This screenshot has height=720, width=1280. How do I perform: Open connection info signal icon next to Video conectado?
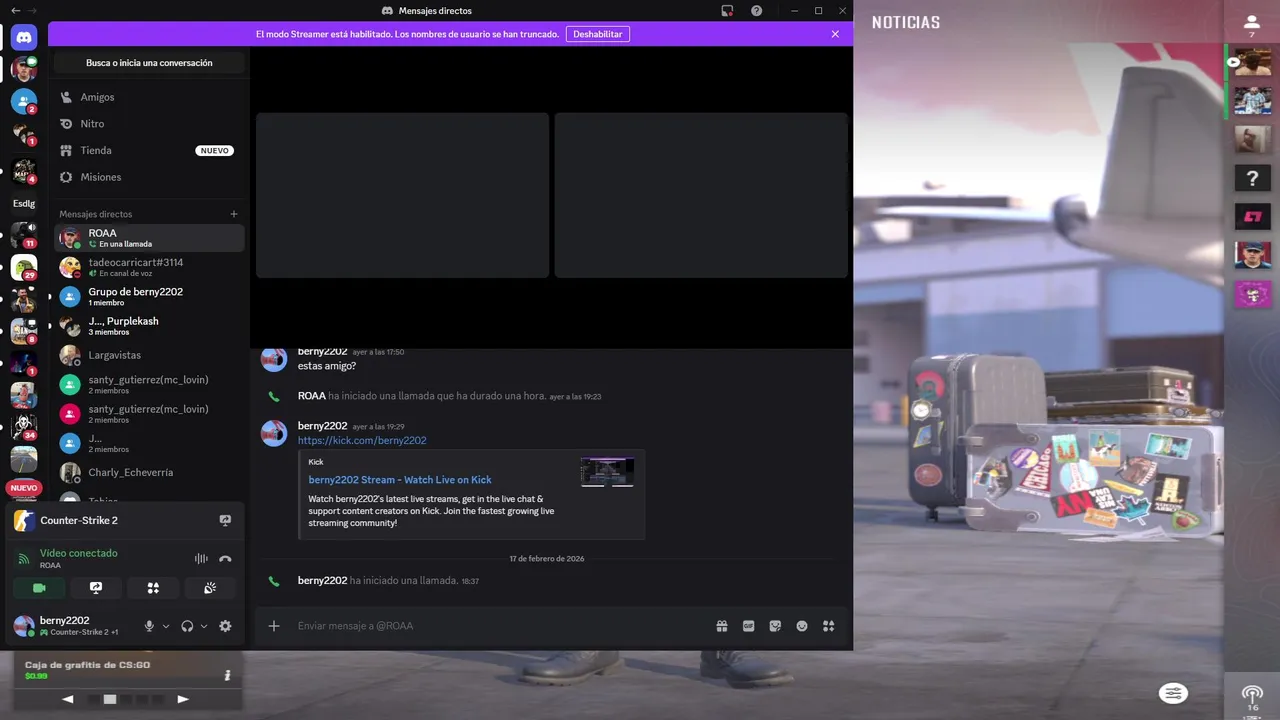[24, 559]
